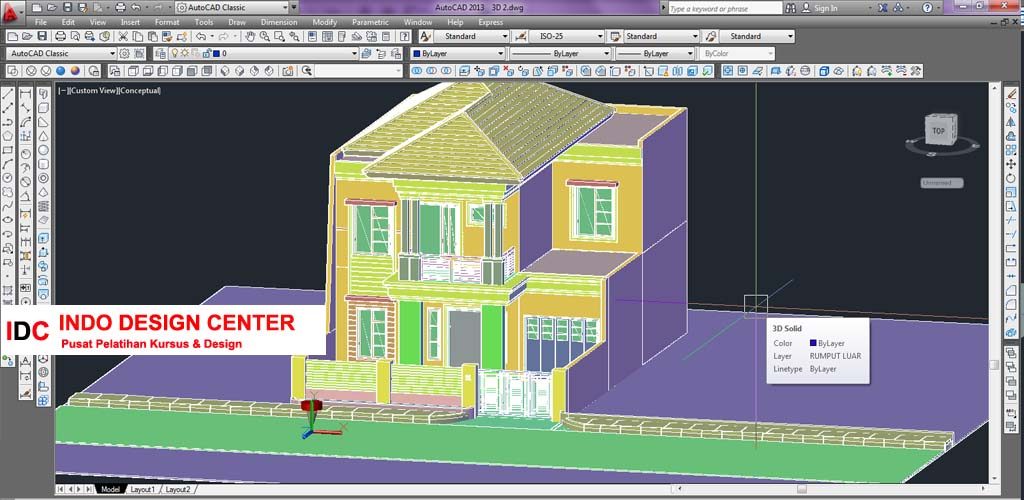Toggle the layer freeze sun icon
Viewport: 1024px width, 500px height.
coord(185,54)
